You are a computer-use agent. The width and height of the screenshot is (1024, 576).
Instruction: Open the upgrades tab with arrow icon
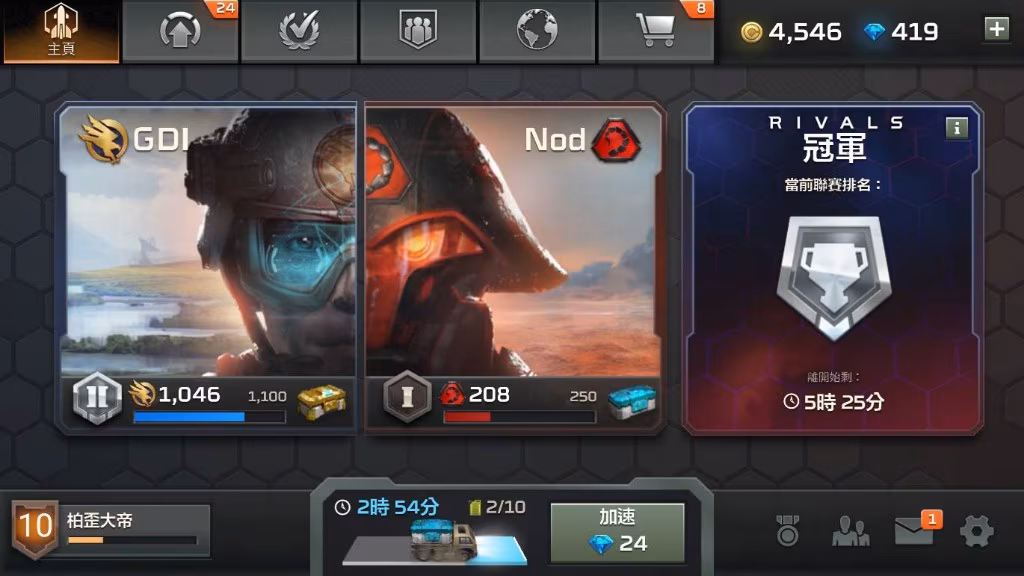(180, 30)
